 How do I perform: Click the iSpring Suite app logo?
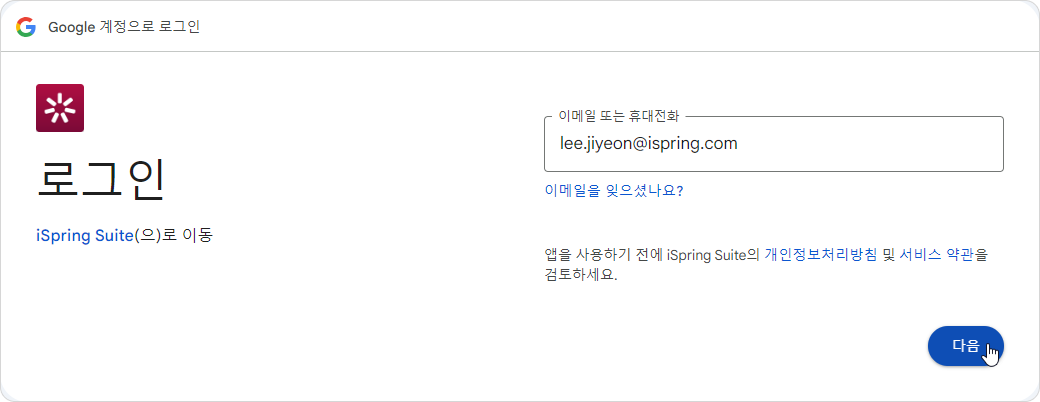click(60, 108)
